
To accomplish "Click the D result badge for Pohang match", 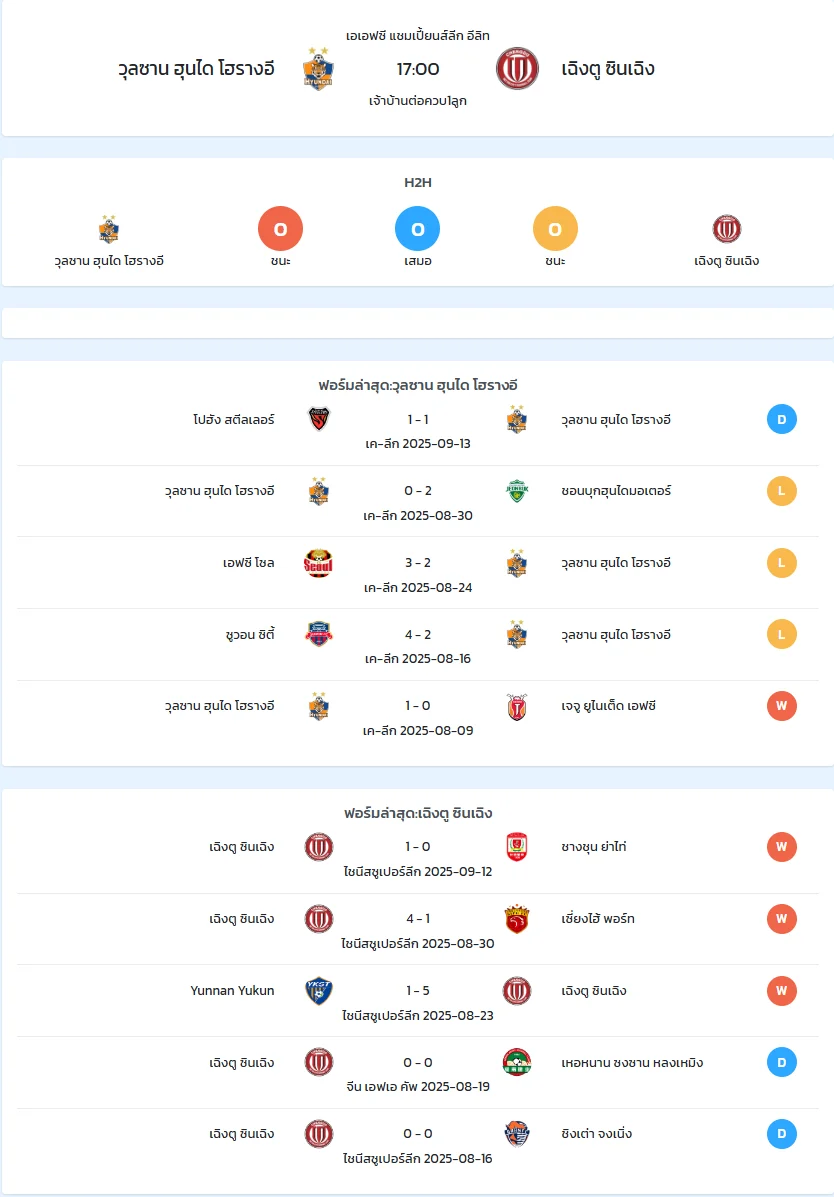I will (781, 419).
